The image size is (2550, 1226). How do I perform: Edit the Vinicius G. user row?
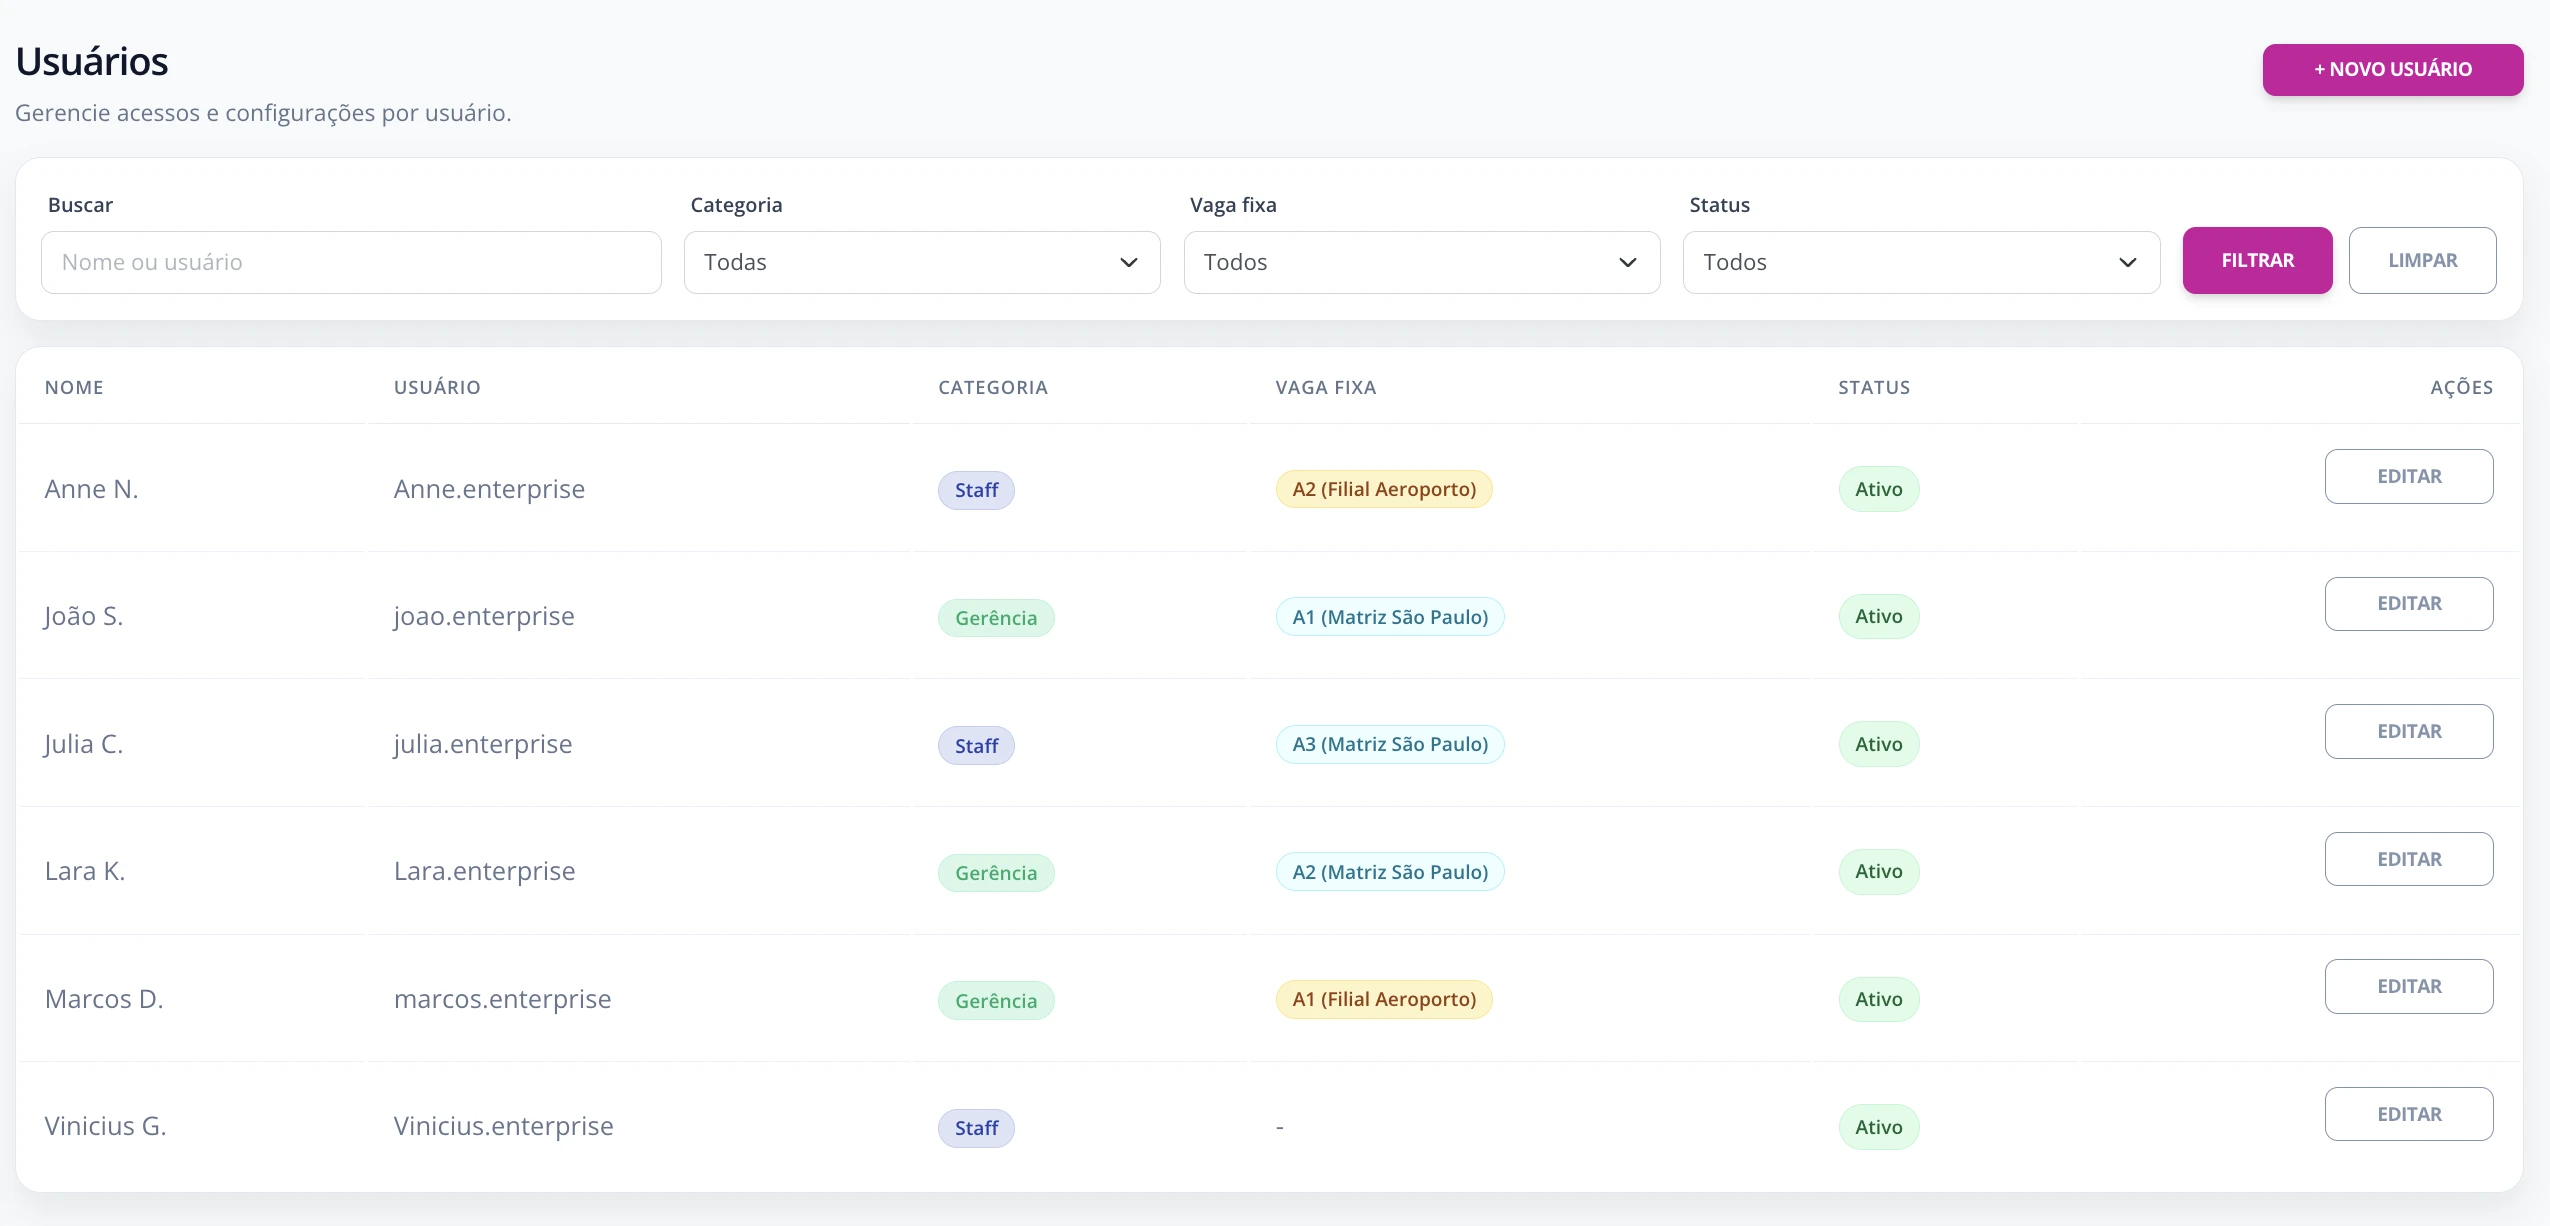[2408, 1114]
